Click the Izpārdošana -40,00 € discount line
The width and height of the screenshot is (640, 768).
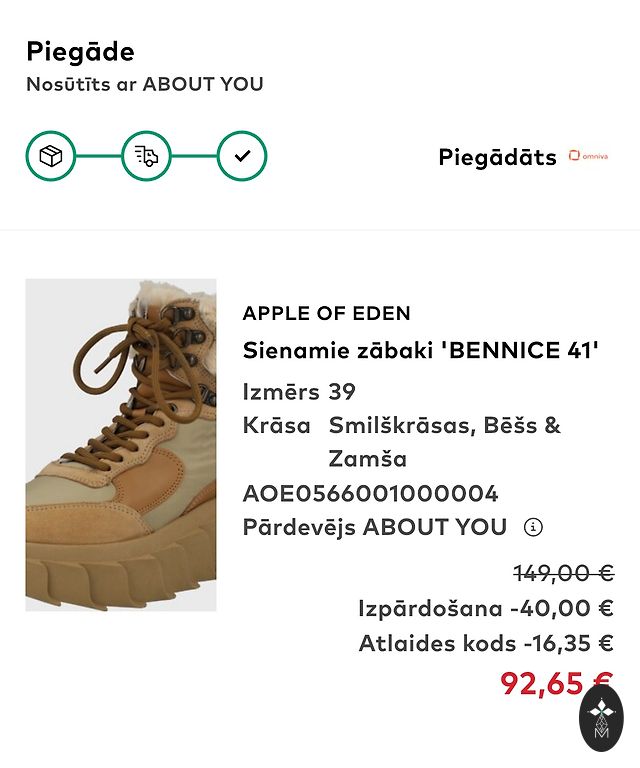(485, 608)
